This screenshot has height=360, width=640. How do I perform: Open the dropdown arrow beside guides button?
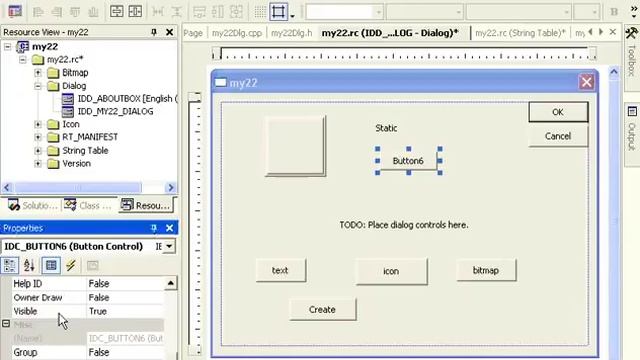coord(292,16)
